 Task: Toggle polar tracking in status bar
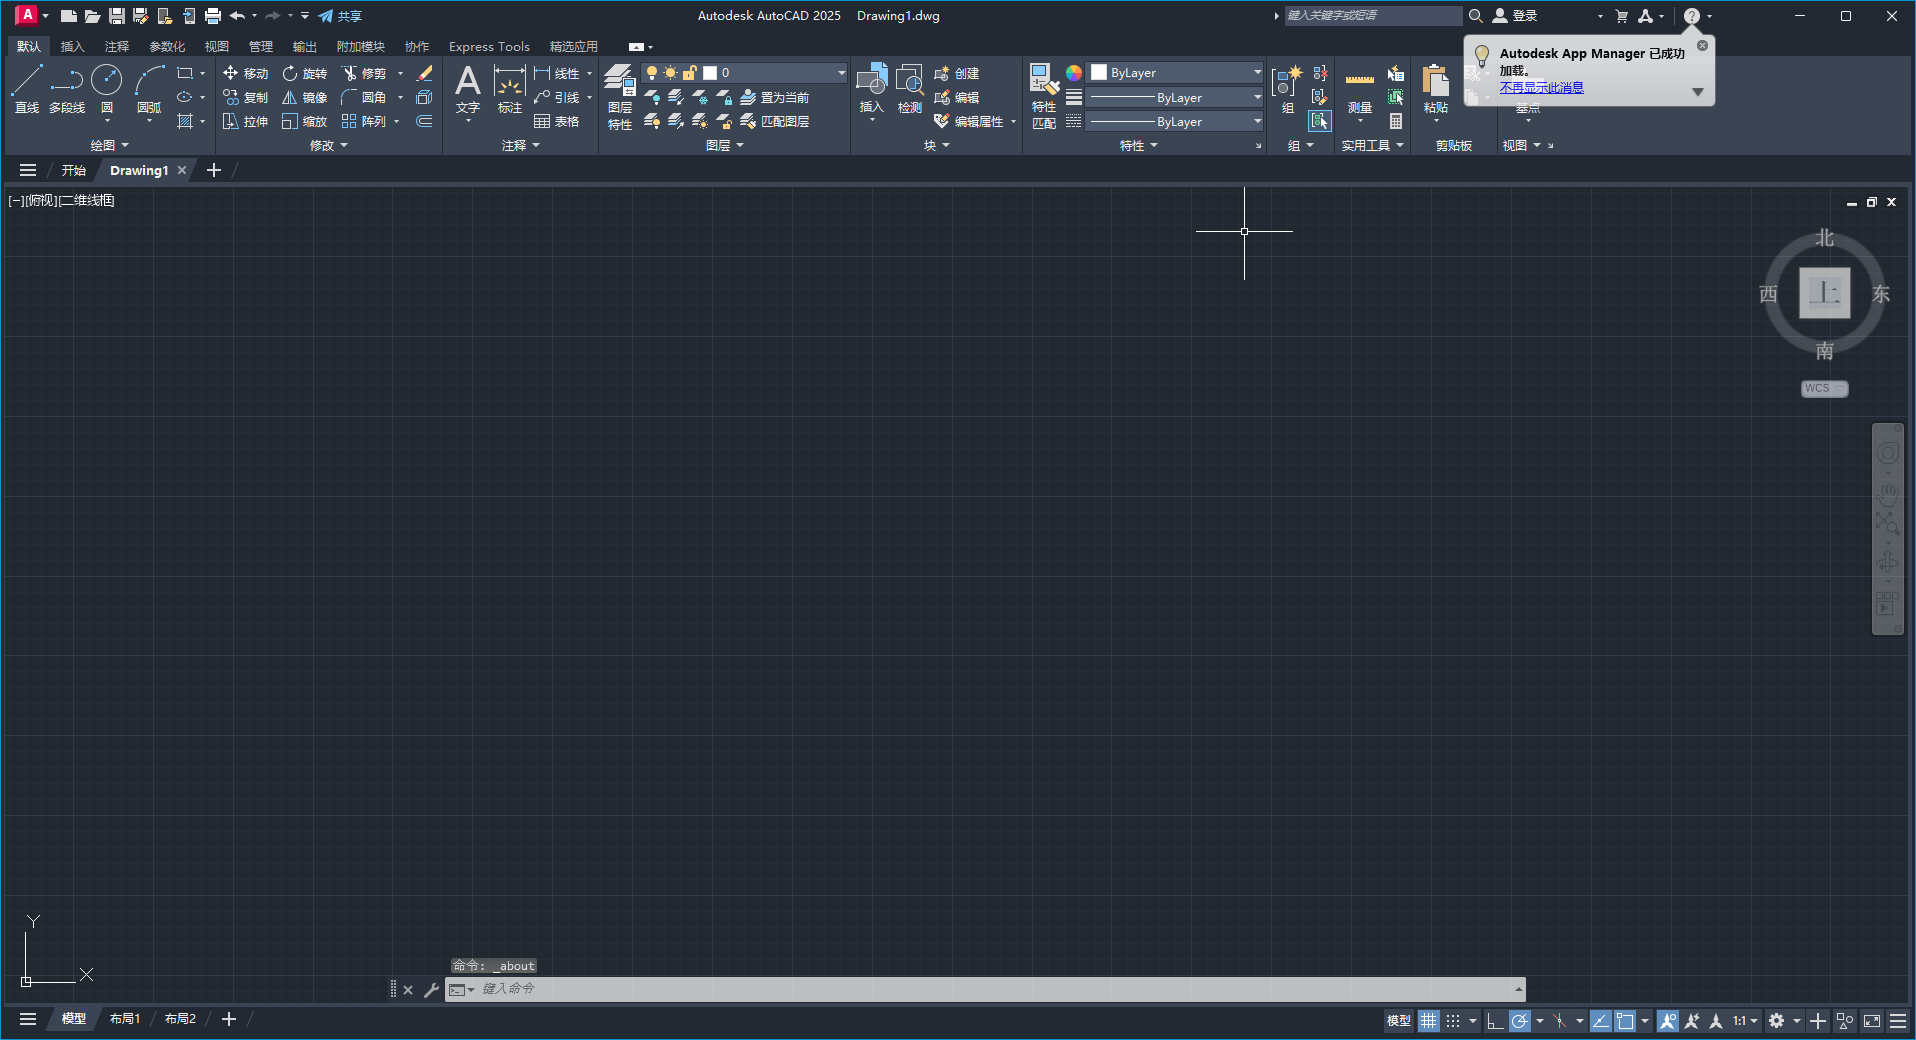[1520, 1021]
